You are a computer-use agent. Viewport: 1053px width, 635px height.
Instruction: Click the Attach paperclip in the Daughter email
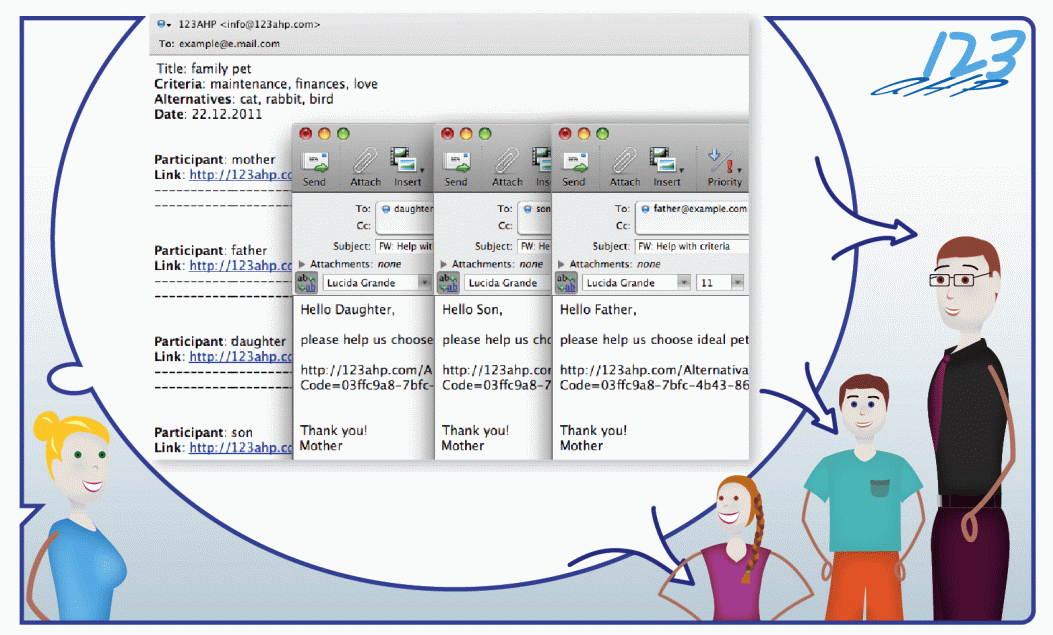tap(366, 163)
